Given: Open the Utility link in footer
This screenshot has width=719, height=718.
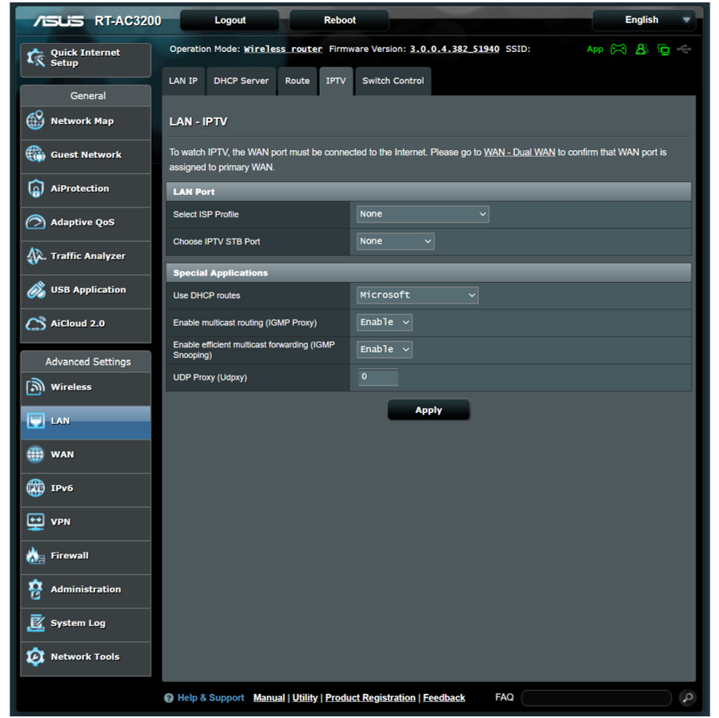Looking at the screenshot, I should (x=305, y=698).
